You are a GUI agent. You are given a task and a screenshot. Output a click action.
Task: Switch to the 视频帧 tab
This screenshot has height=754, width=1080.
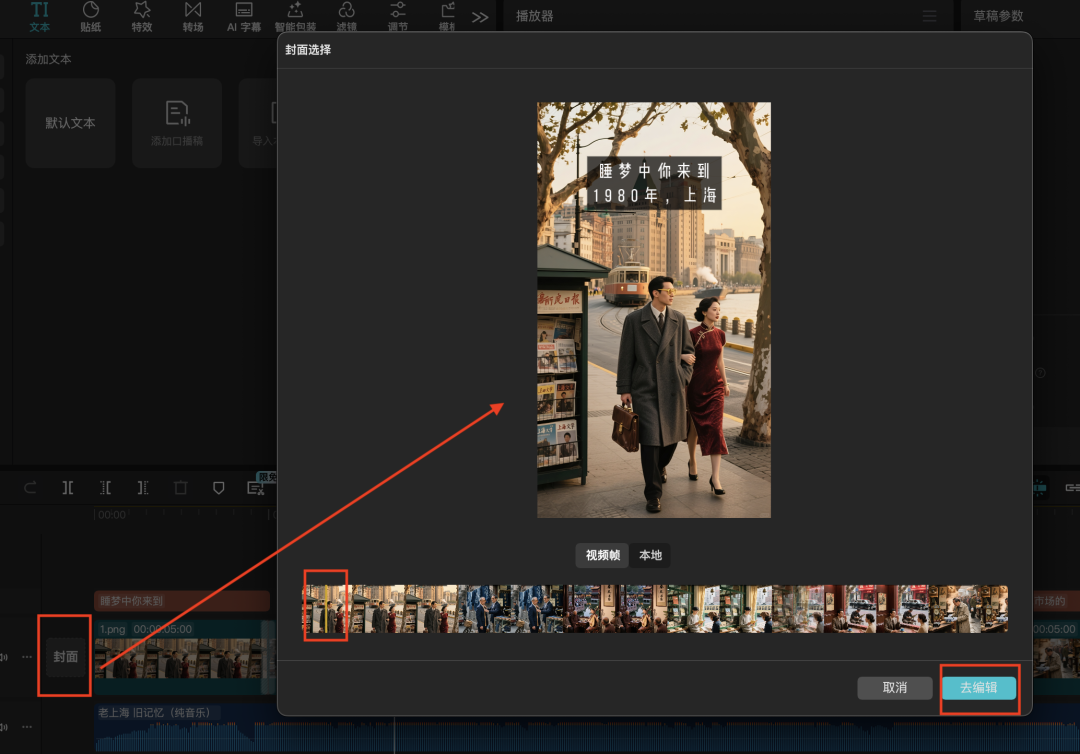pos(602,555)
